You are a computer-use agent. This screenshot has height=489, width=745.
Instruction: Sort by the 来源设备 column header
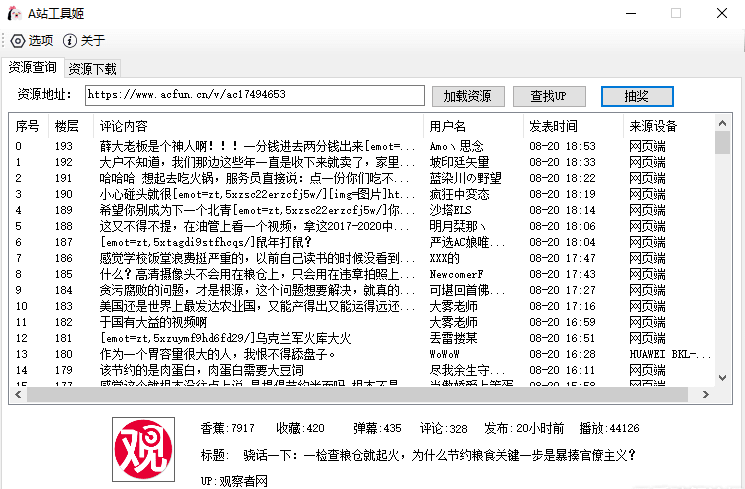(667, 126)
